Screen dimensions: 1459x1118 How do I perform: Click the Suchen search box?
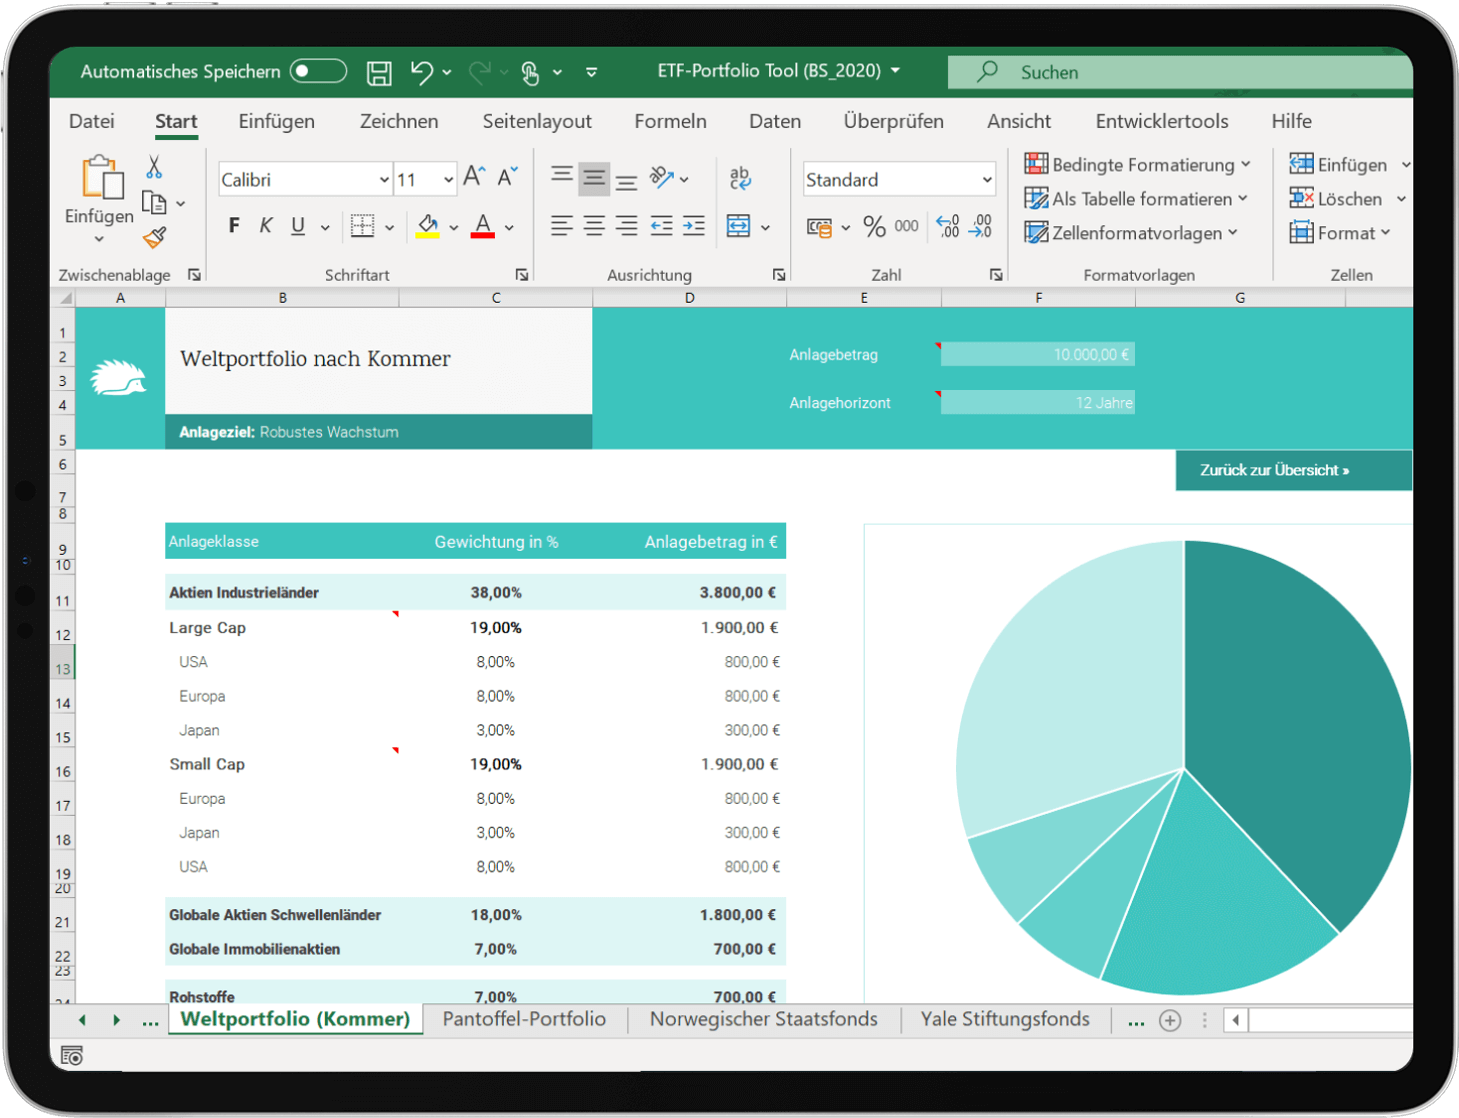coord(1180,72)
